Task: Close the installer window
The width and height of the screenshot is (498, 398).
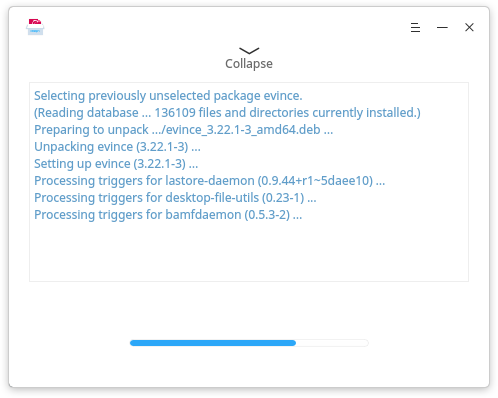Action: click(x=469, y=27)
